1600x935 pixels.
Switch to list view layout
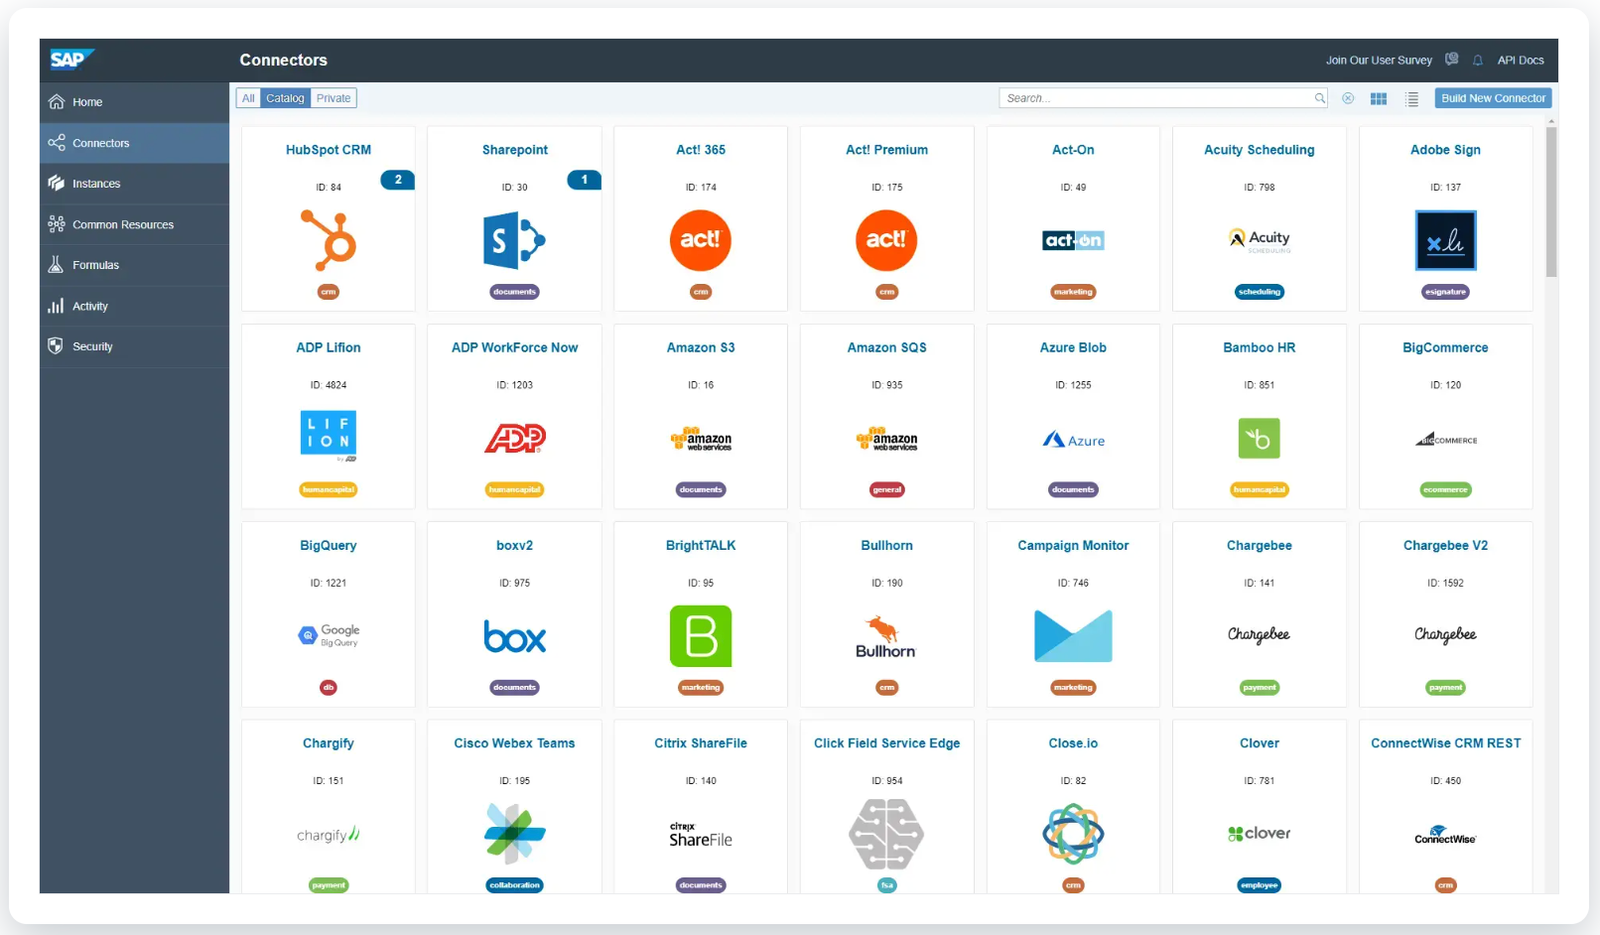point(1411,99)
